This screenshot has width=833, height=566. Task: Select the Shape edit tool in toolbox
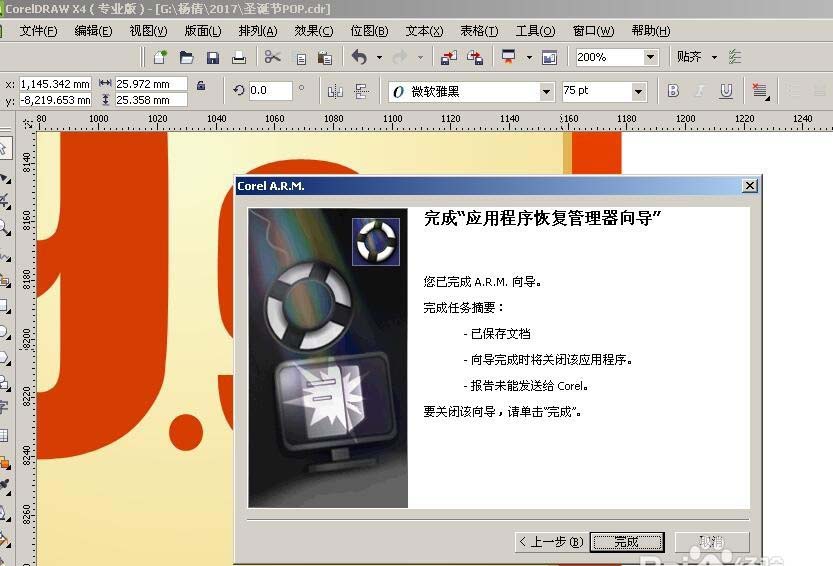pos(5,178)
